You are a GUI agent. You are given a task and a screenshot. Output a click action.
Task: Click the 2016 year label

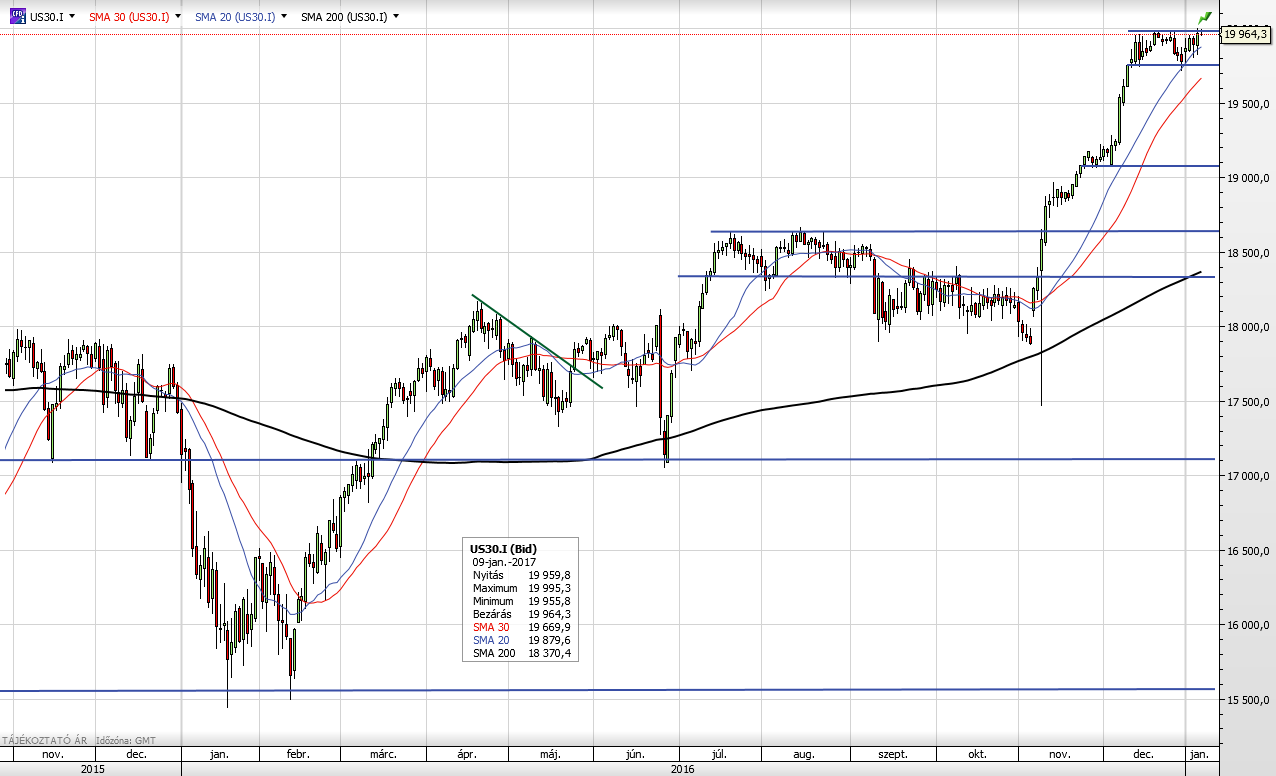(x=683, y=768)
